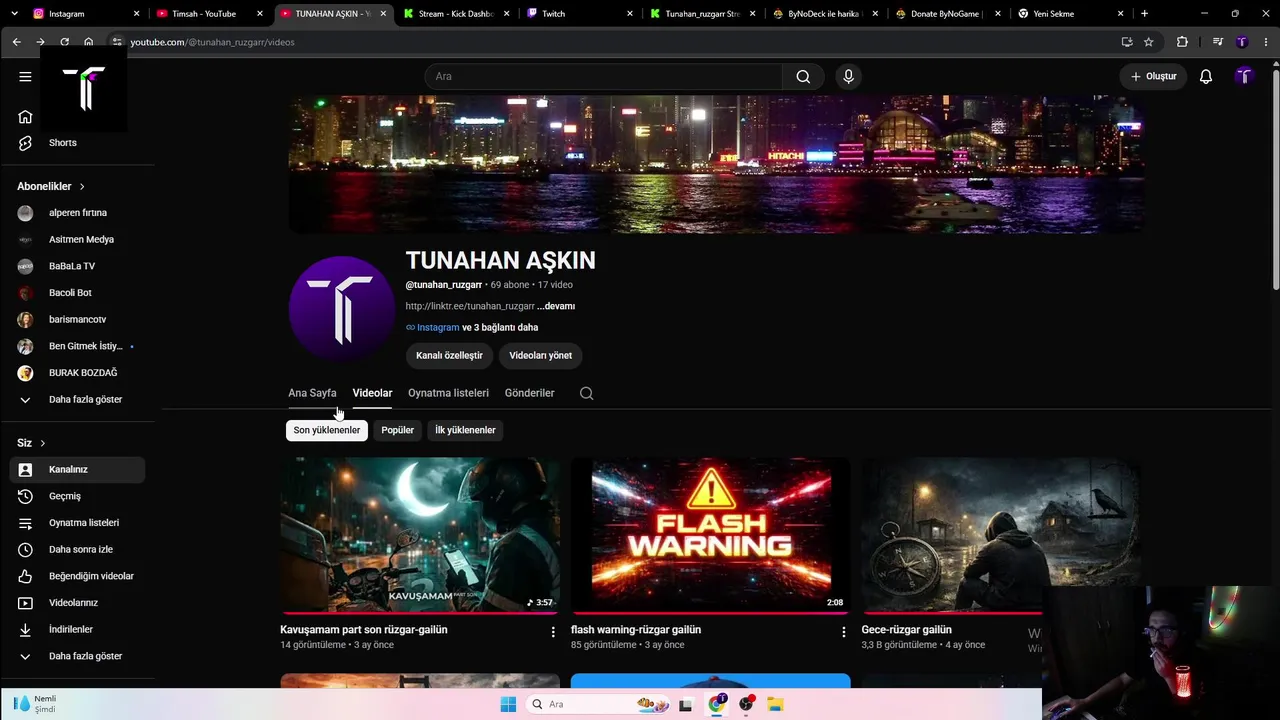Open the Gece-rüzgar gailün video thumbnail
The image size is (1280, 720).
pyautogui.click(x=1001, y=535)
